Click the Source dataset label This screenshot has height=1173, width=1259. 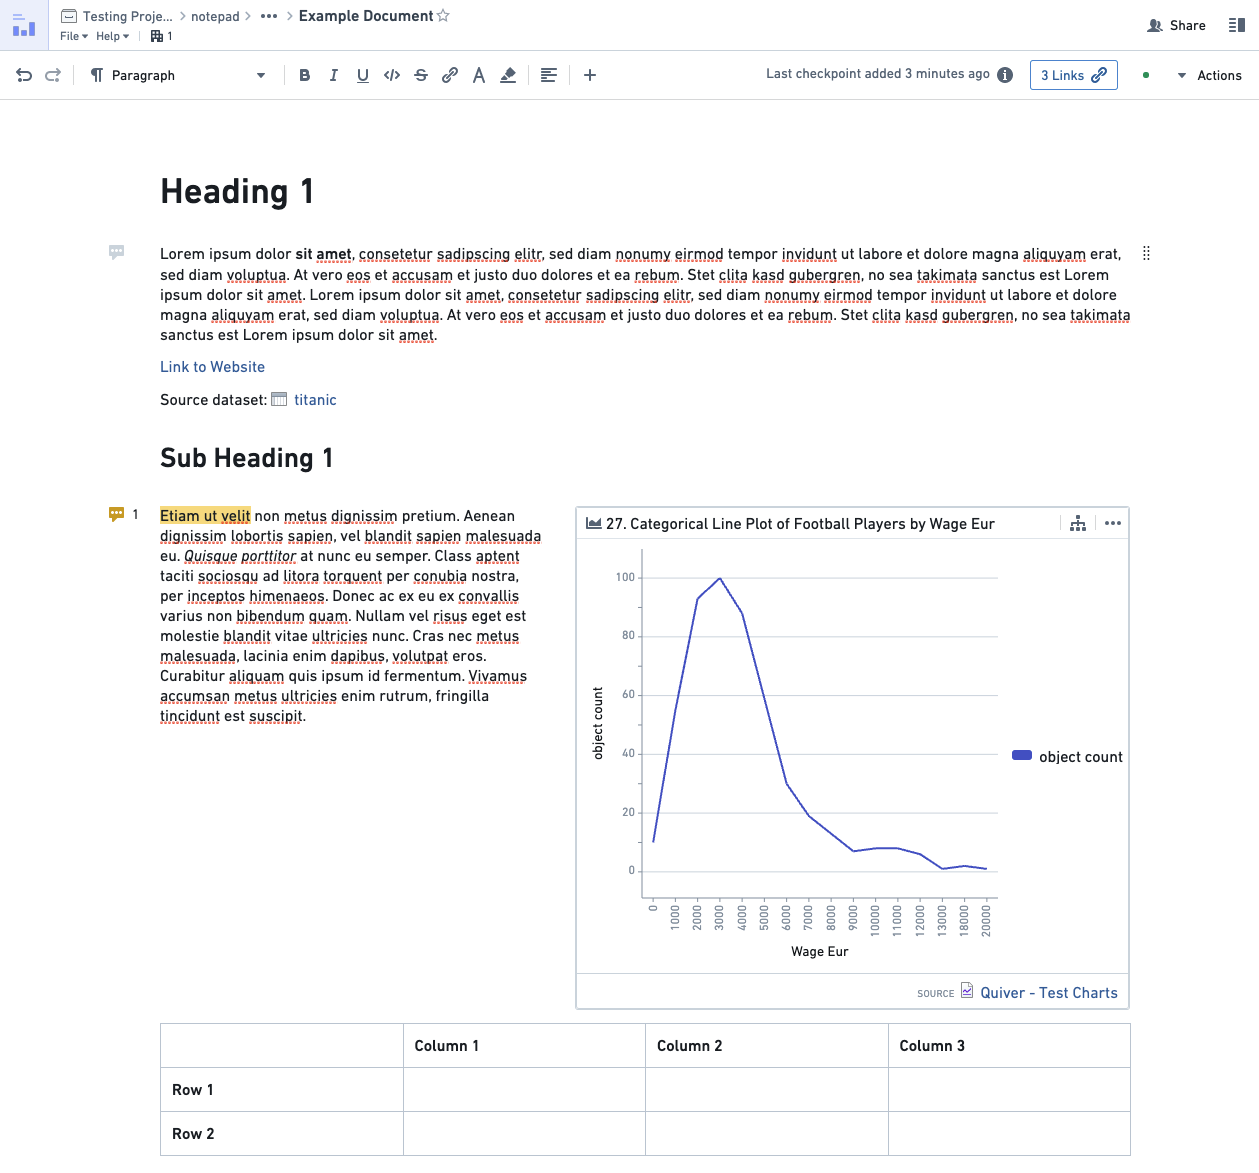click(214, 400)
